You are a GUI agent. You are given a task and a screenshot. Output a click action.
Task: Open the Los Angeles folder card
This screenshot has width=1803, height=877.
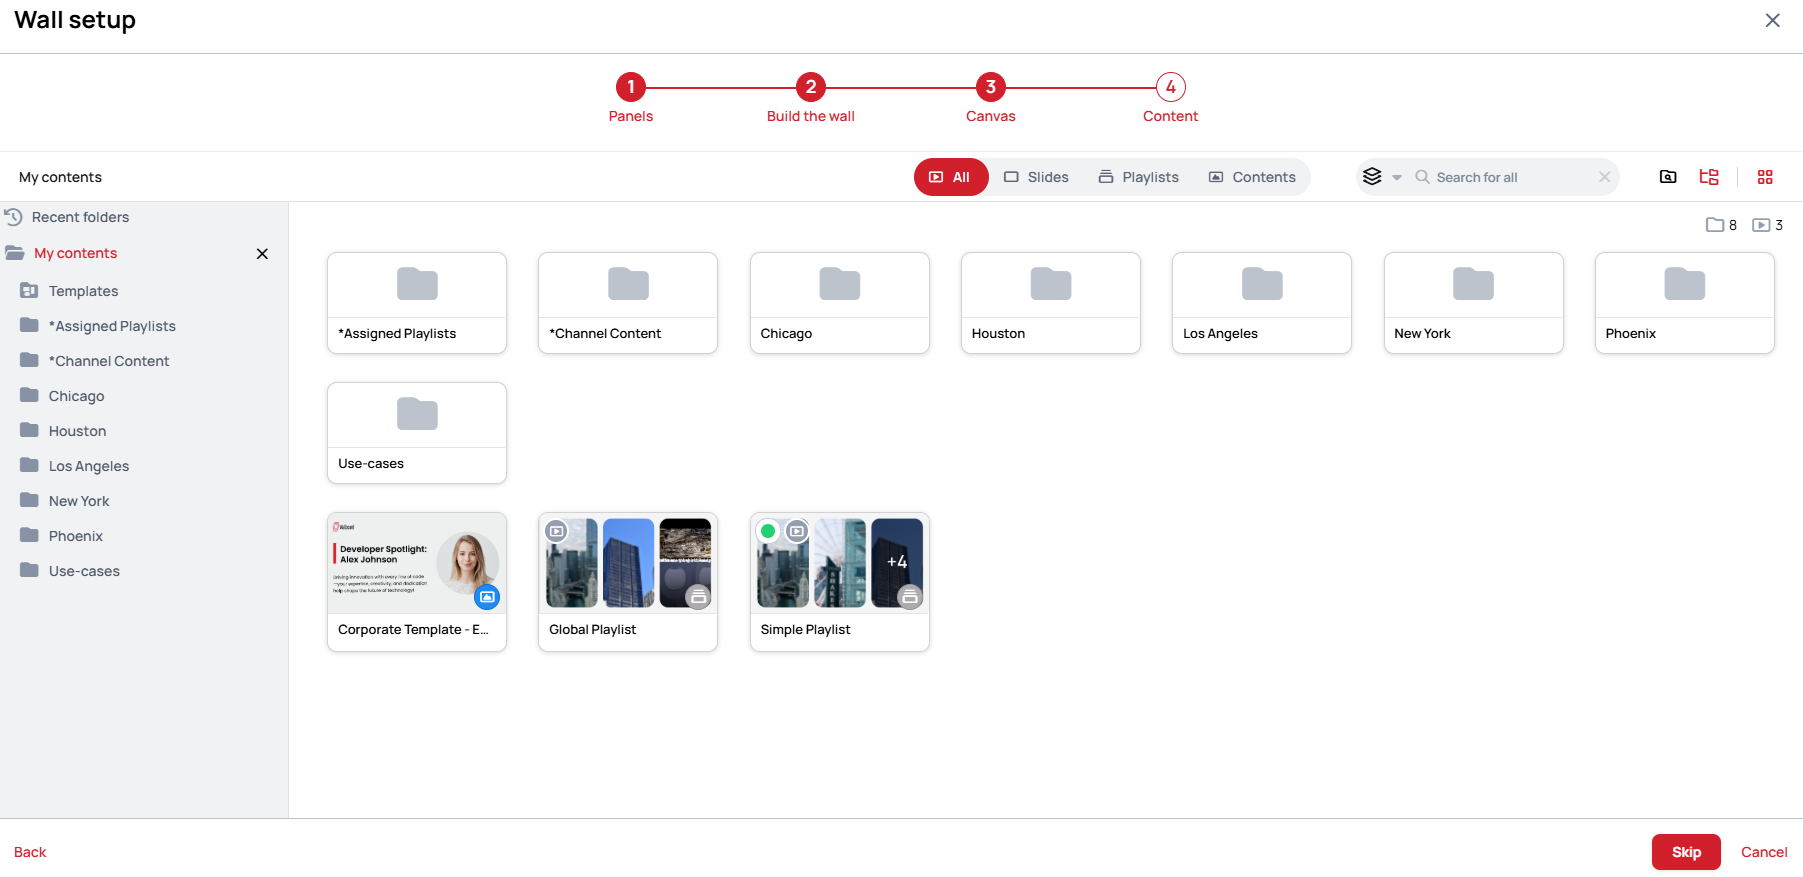1262,303
